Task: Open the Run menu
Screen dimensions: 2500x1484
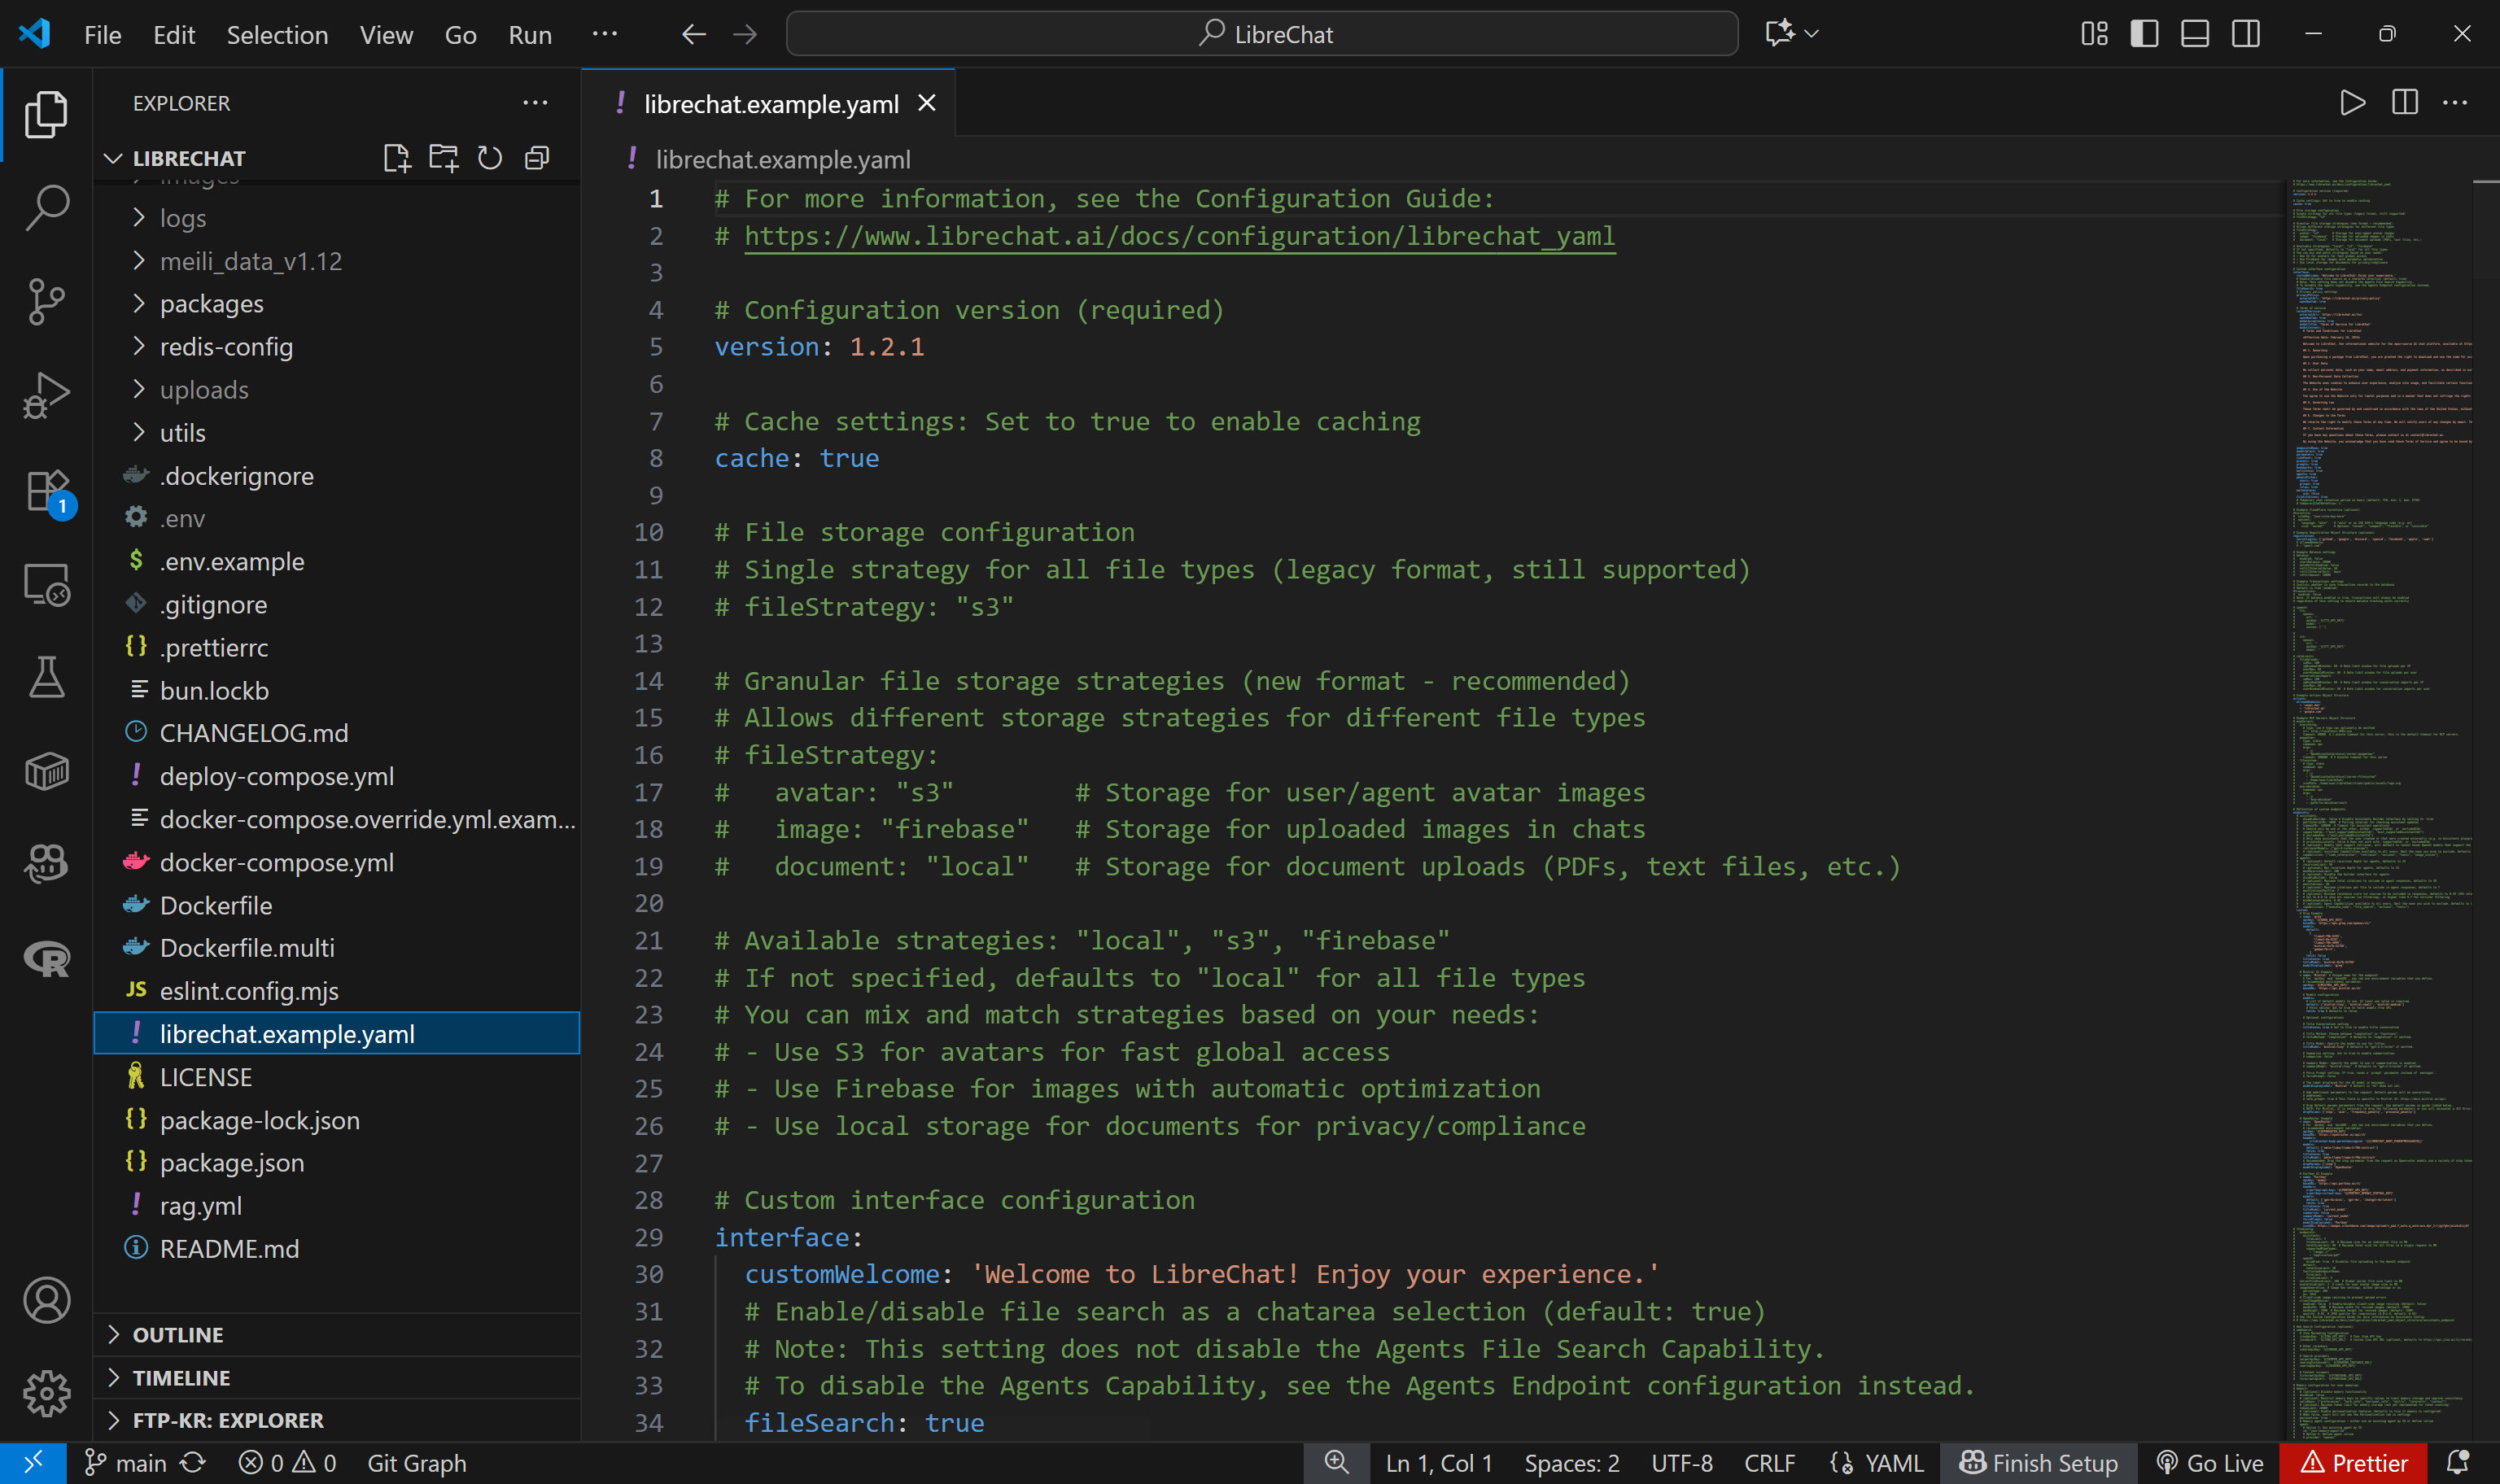Action: (529, 33)
